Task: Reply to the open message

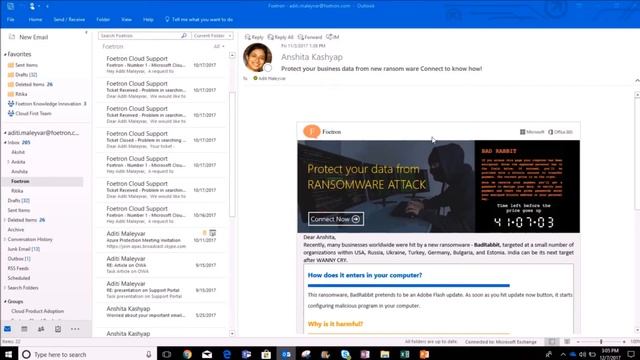Action: (x=254, y=37)
